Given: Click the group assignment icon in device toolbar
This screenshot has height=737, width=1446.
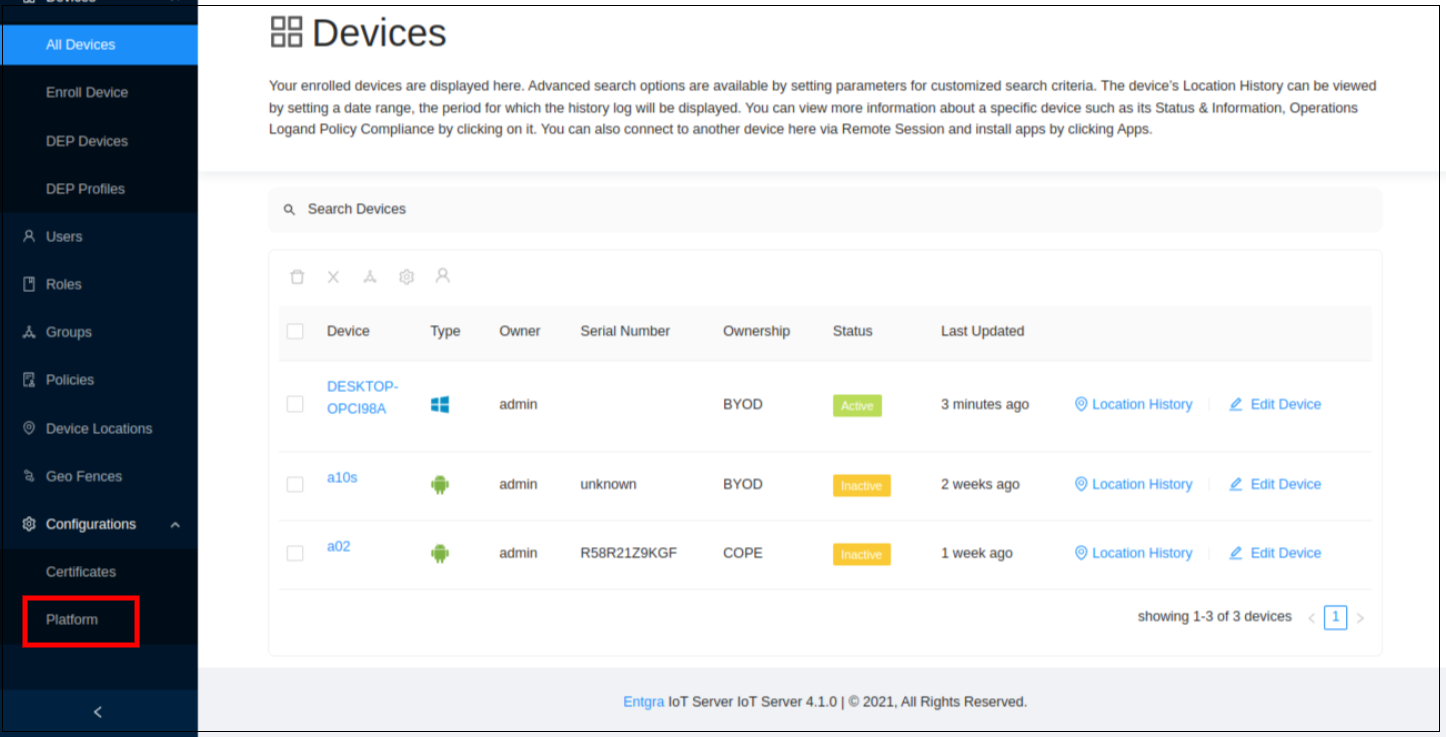Looking at the screenshot, I should [x=370, y=277].
